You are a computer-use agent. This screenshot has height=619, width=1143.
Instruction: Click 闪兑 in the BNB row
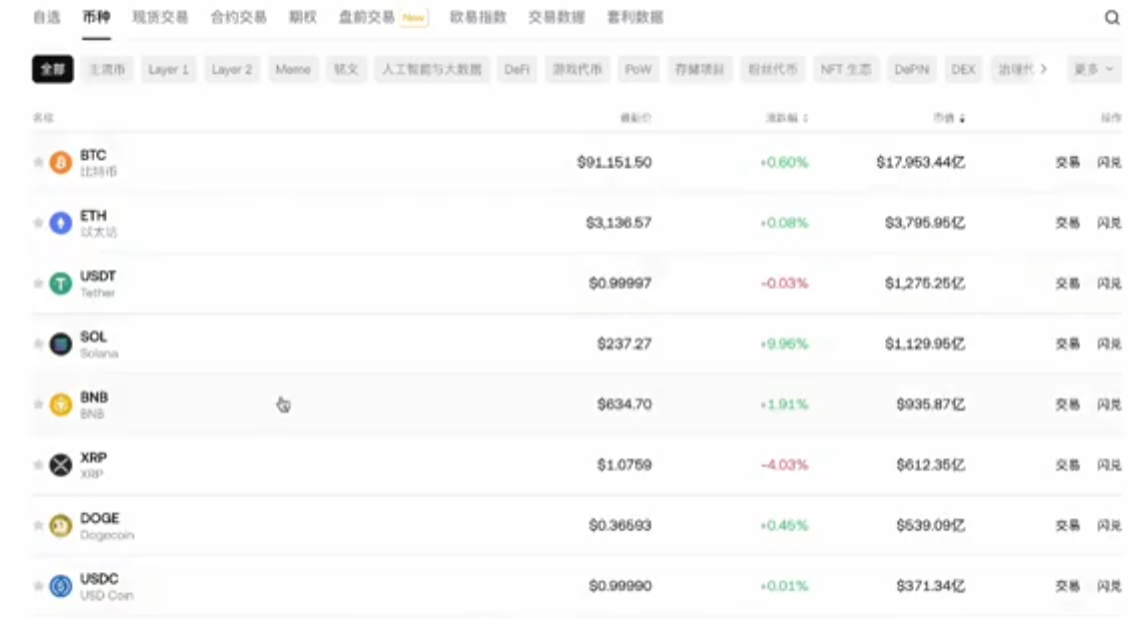(1109, 404)
